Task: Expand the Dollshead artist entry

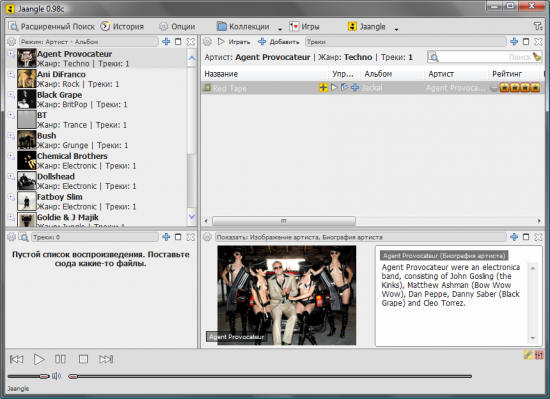Action: [x=11, y=176]
